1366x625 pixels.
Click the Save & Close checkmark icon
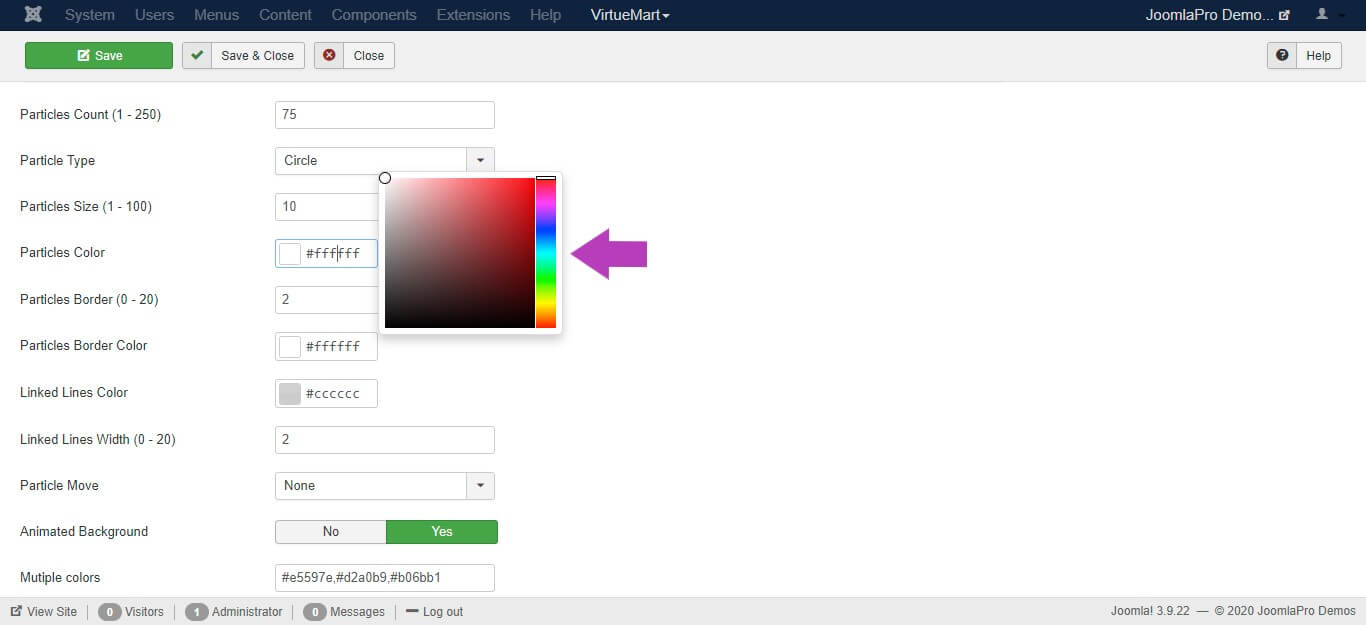coord(197,55)
